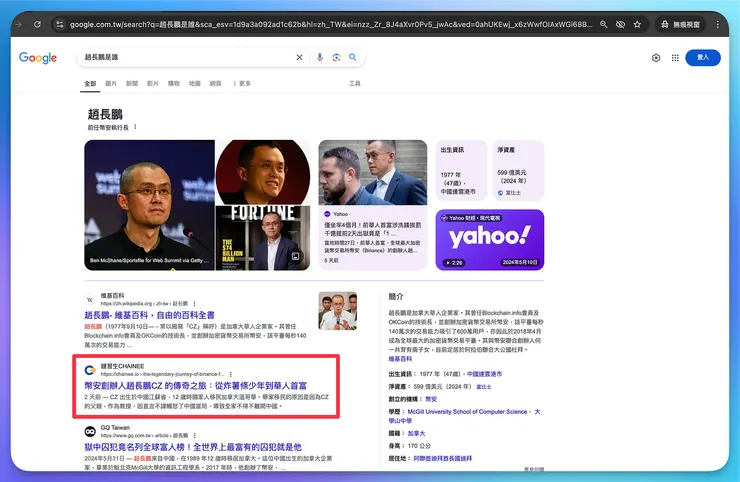Open the GQ Taiwan article link
The image size is (740, 482).
click(x=193, y=447)
